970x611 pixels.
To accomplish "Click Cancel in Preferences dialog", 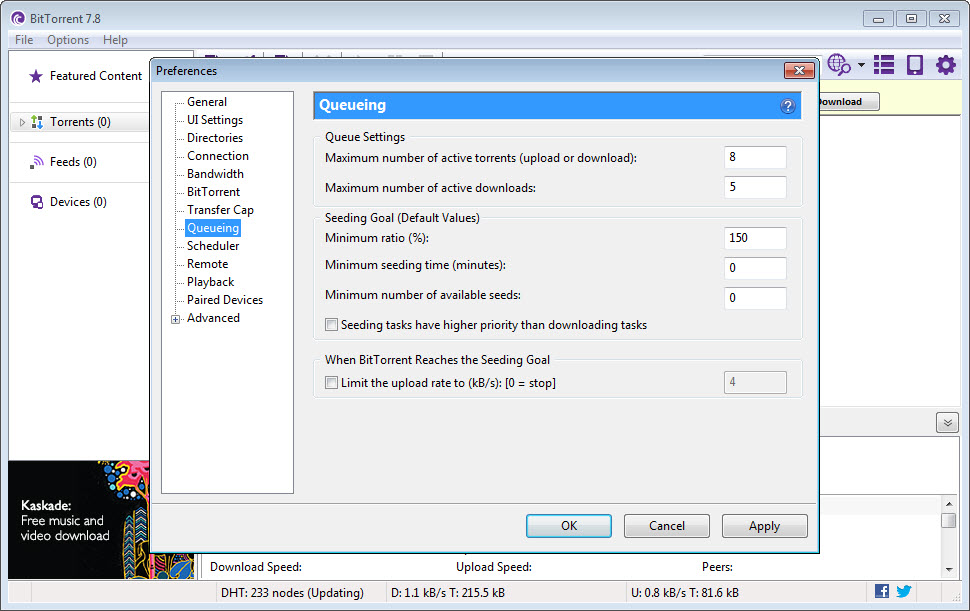I will point(666,526).
